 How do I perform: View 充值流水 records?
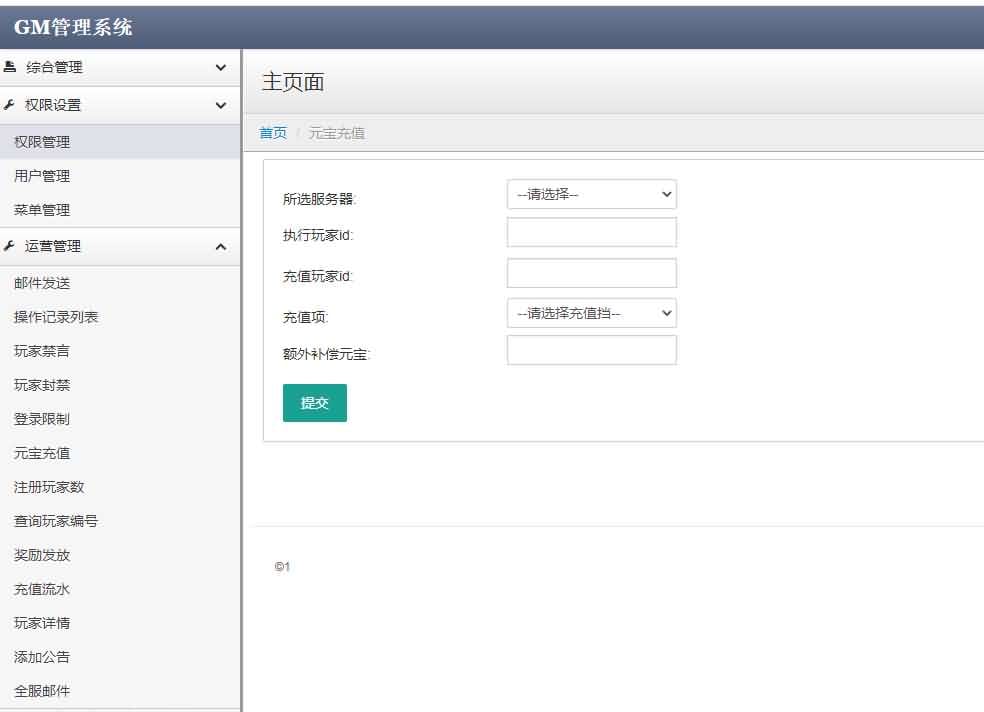click(44, 588)
